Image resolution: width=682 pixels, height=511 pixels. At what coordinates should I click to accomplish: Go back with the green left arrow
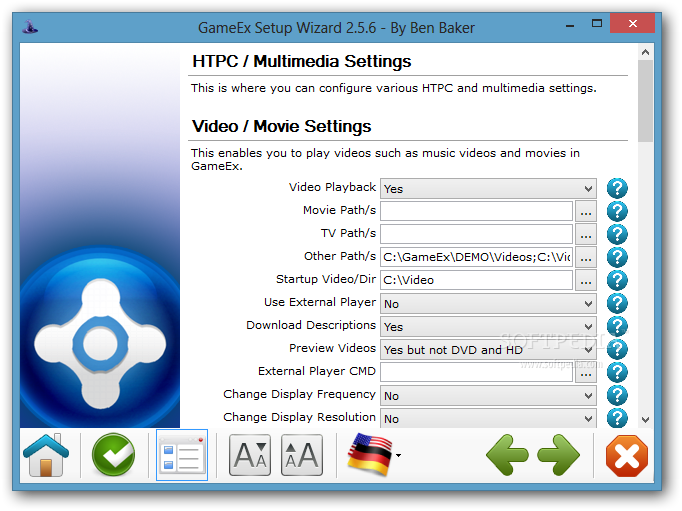[507, 455]
